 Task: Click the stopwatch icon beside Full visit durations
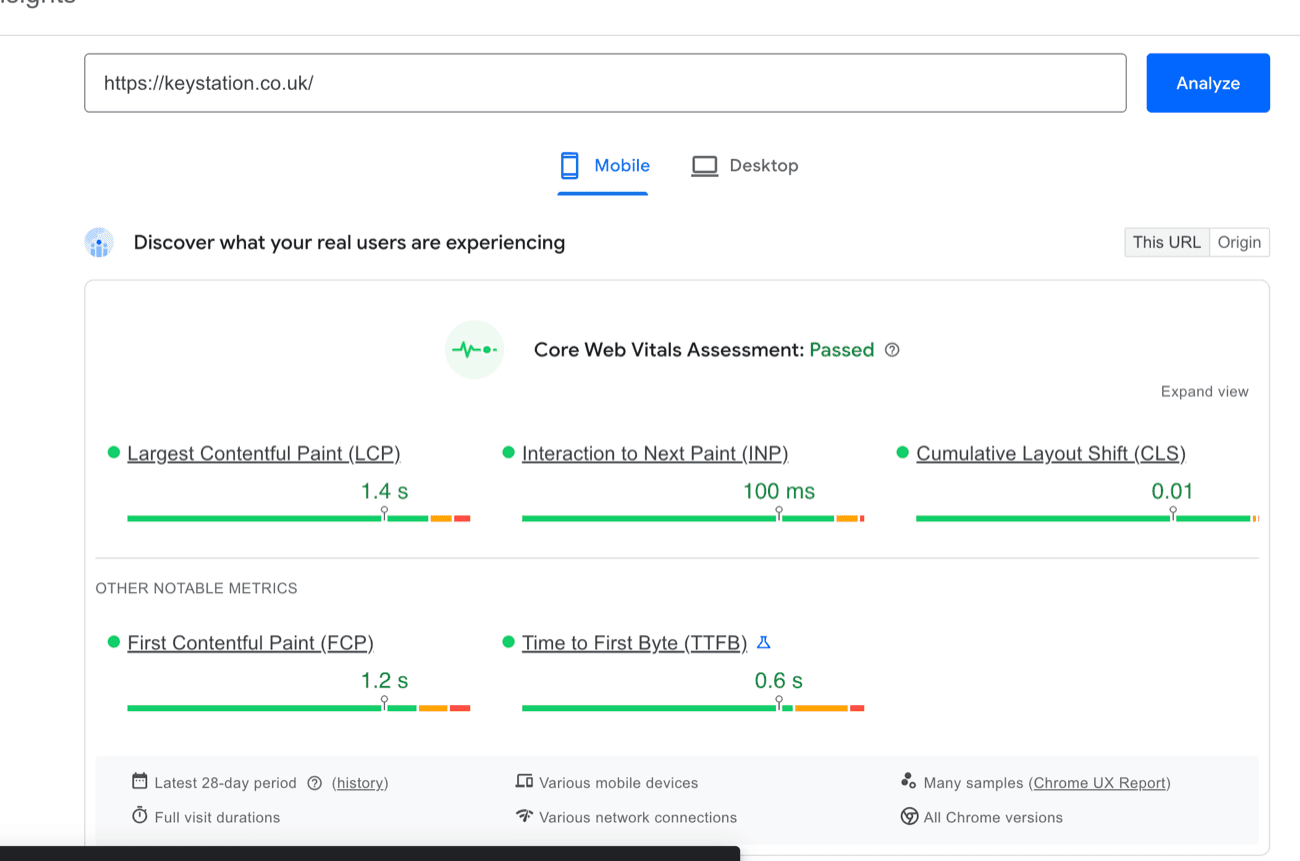click(139, 816)
